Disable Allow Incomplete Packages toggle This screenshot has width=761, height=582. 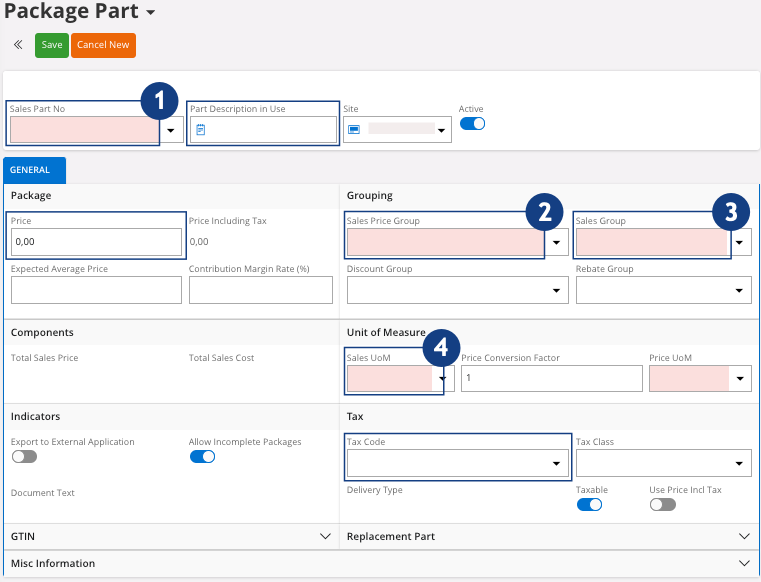point(202,457)
